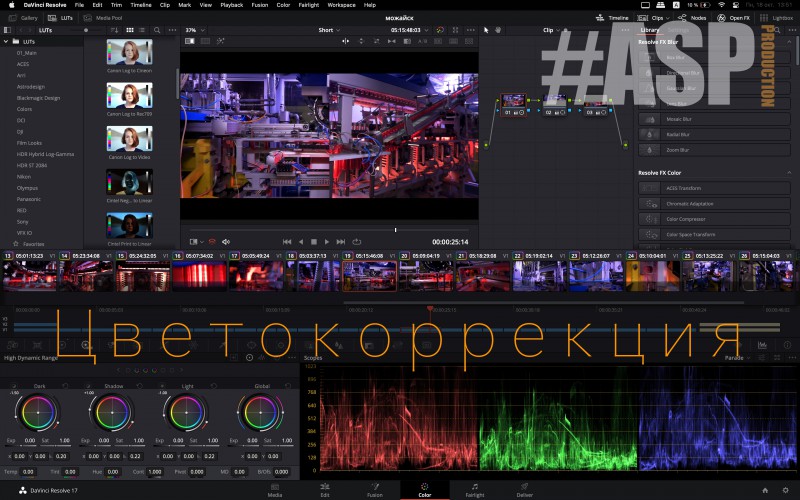Image resolution: width=800 pixels, height=500 pixels.
Task: Open HDR palette three-dot options menu
Action: pyautogui.click(x=292, y=358)
